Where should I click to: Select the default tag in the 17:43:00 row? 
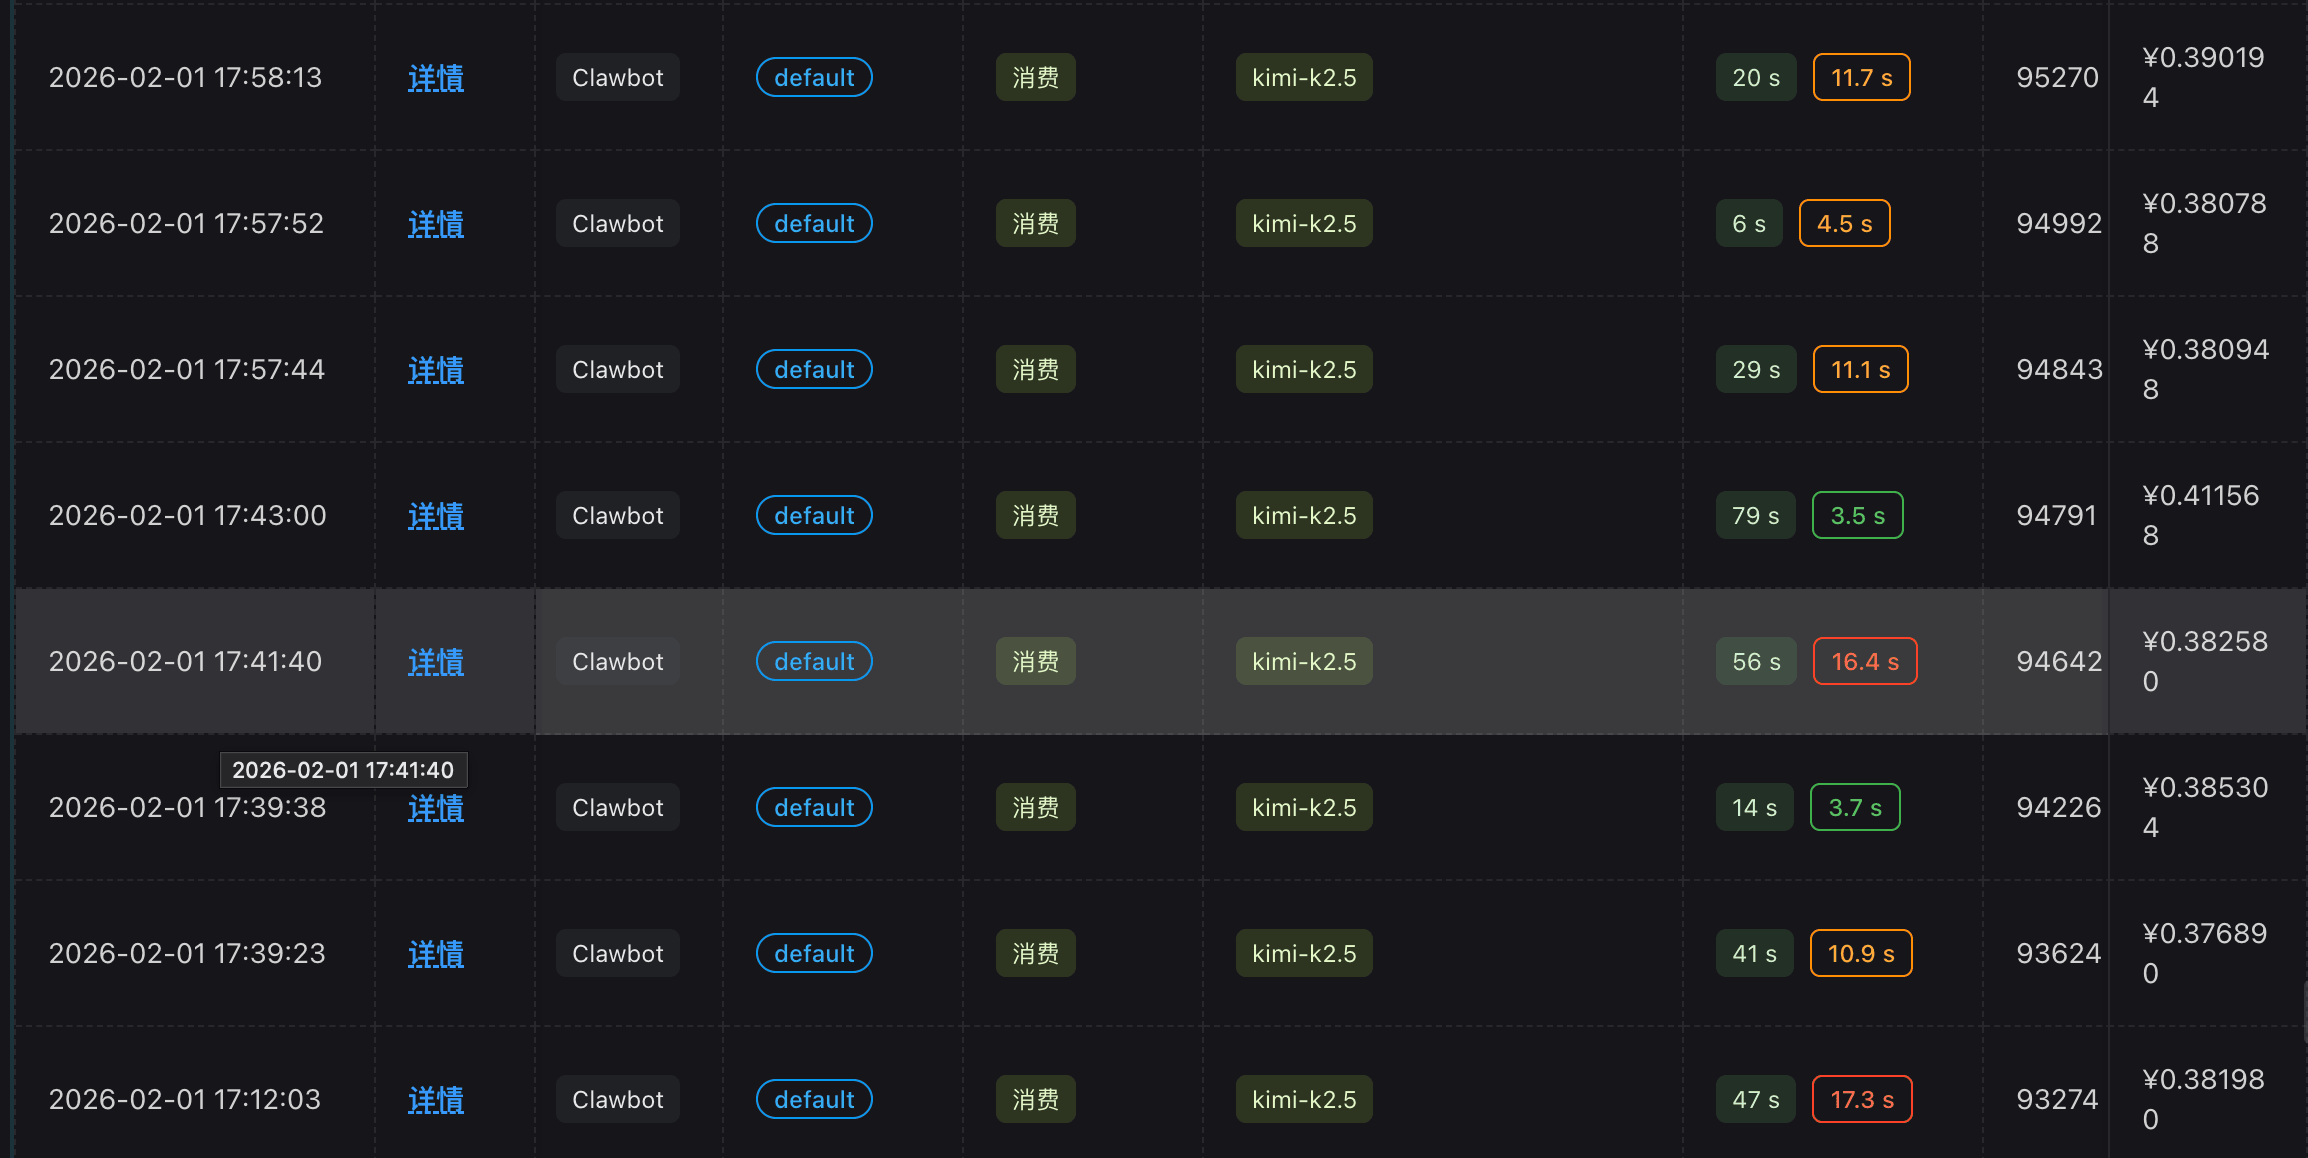[x=814, y=516]
